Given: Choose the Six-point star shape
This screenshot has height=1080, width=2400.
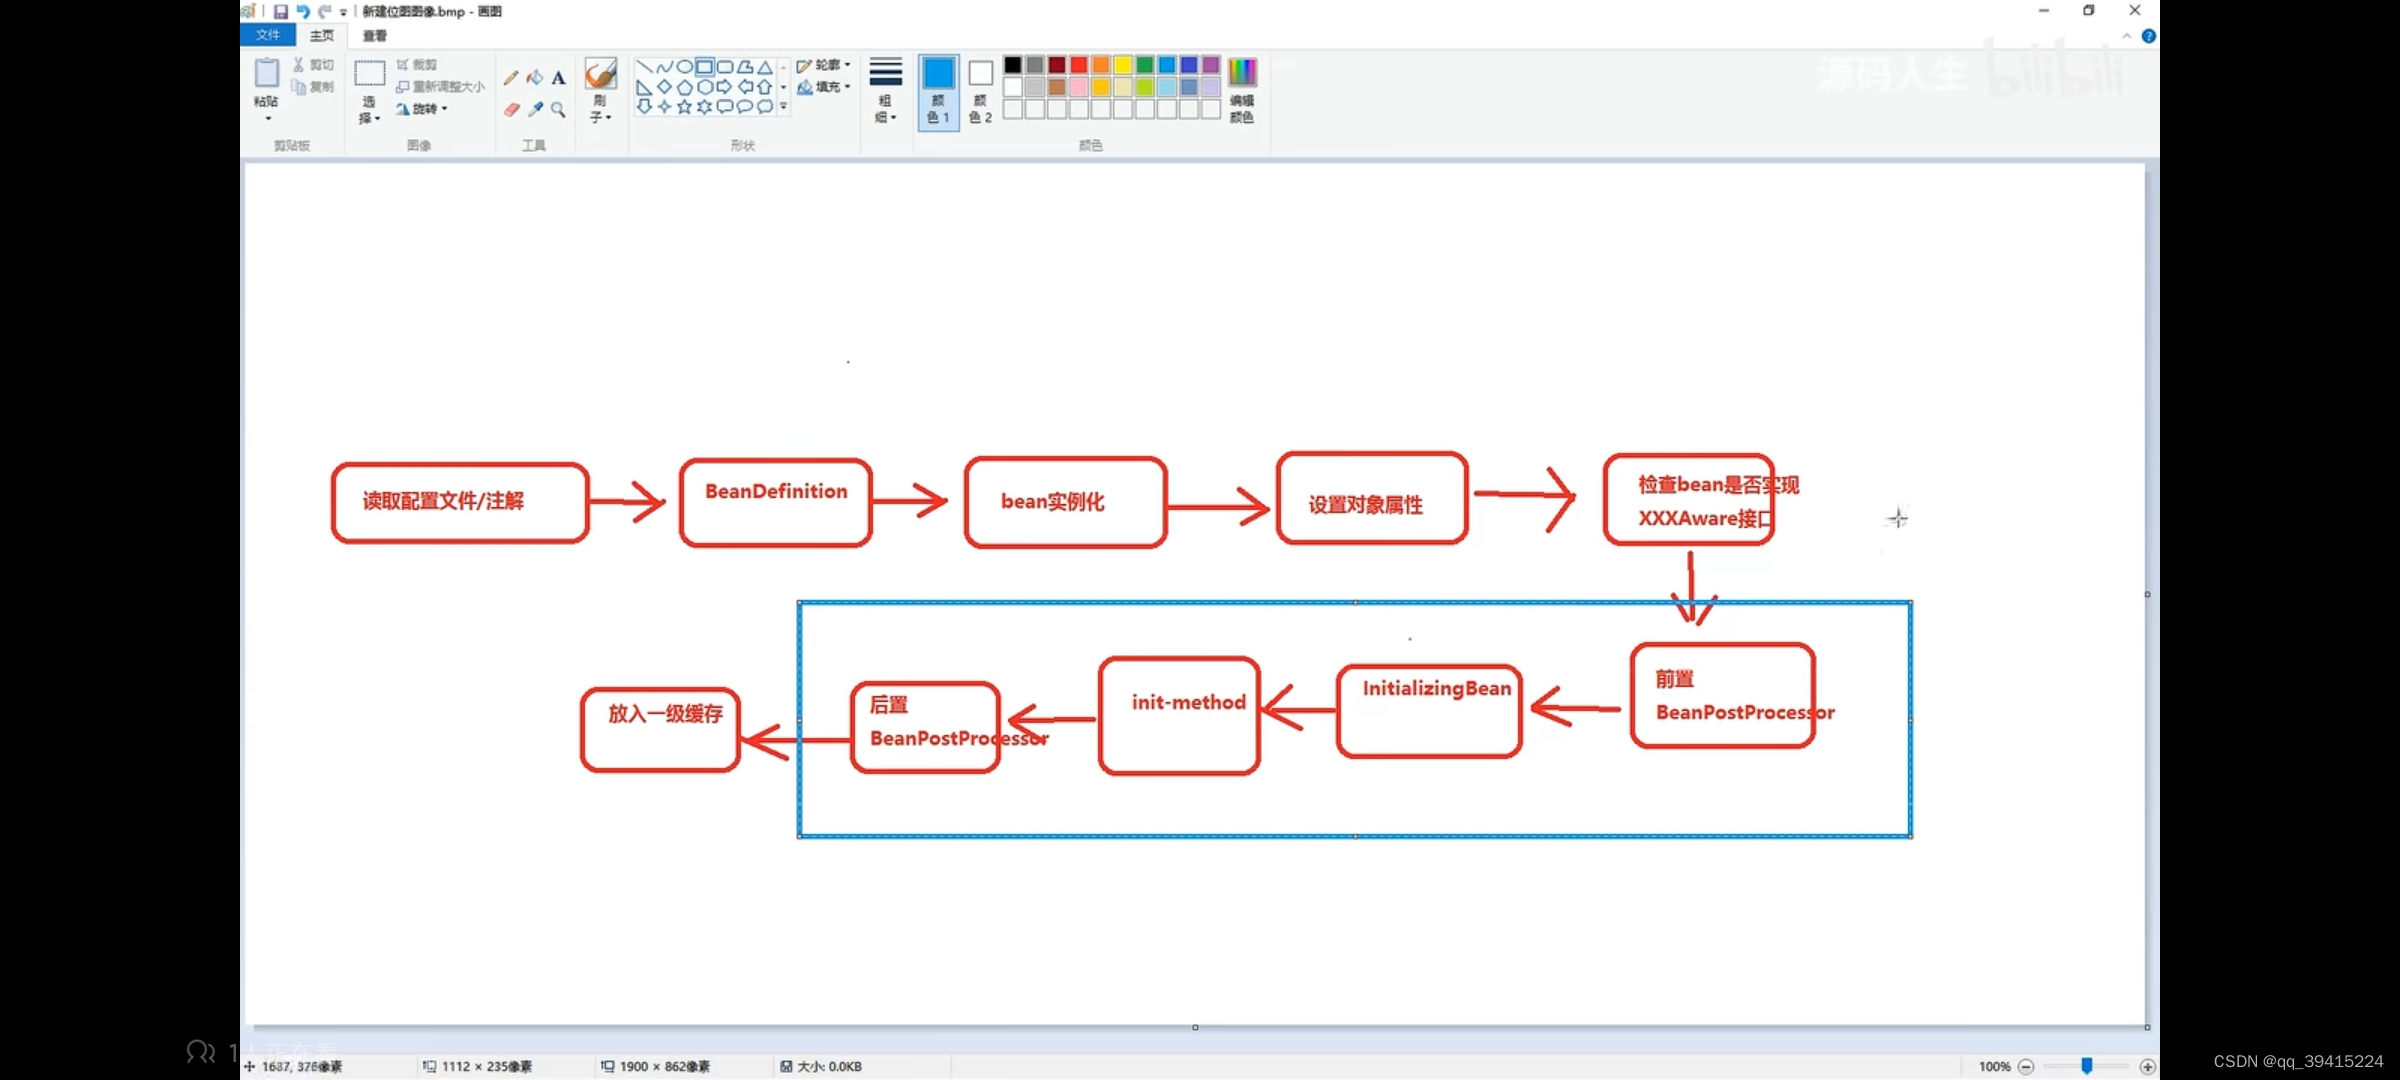Looking at the screenshot, I should tap(704, 106).
